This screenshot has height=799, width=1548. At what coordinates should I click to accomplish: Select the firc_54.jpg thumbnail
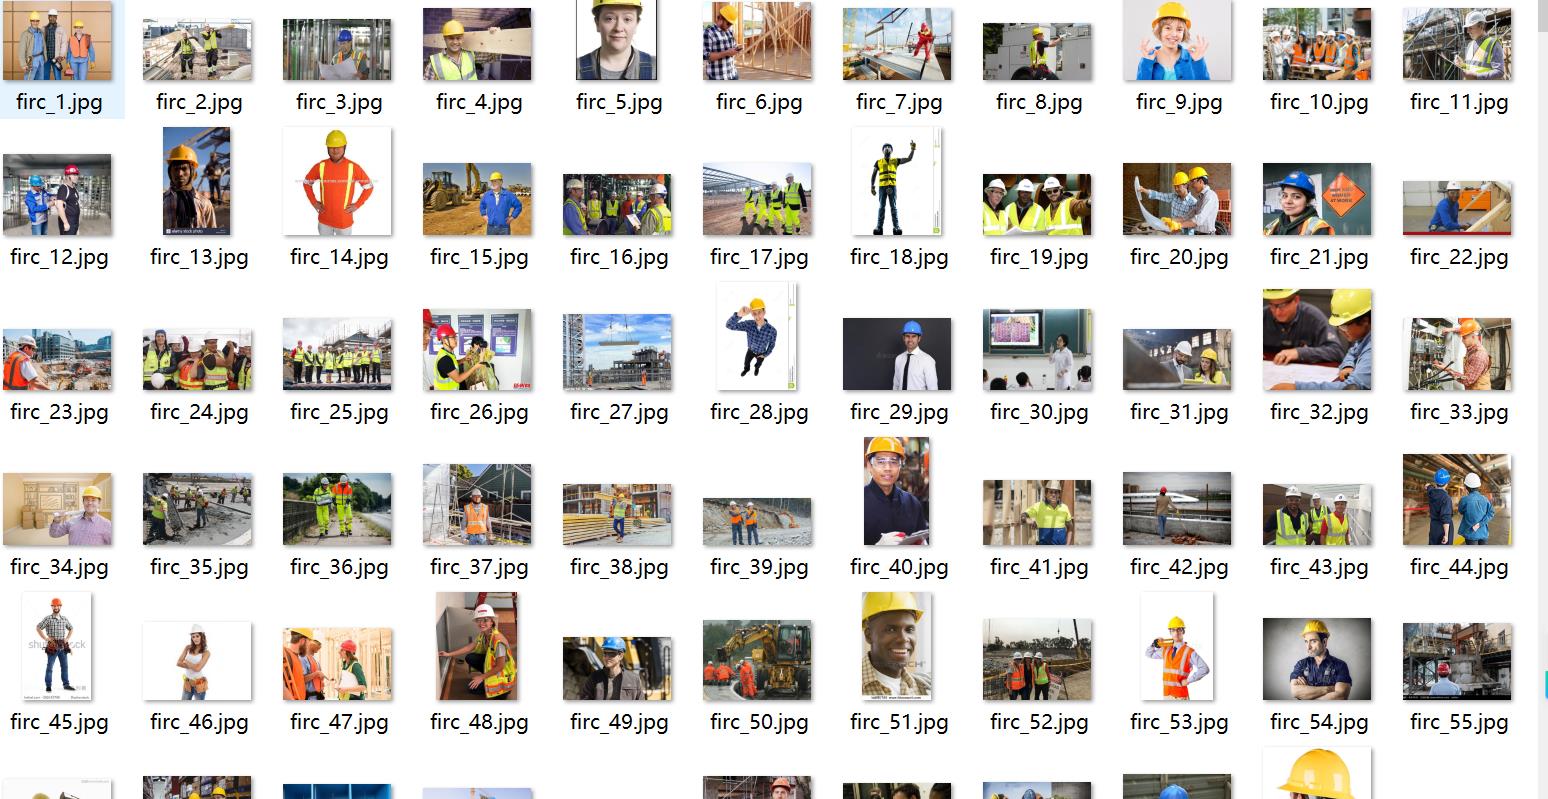1317,659
